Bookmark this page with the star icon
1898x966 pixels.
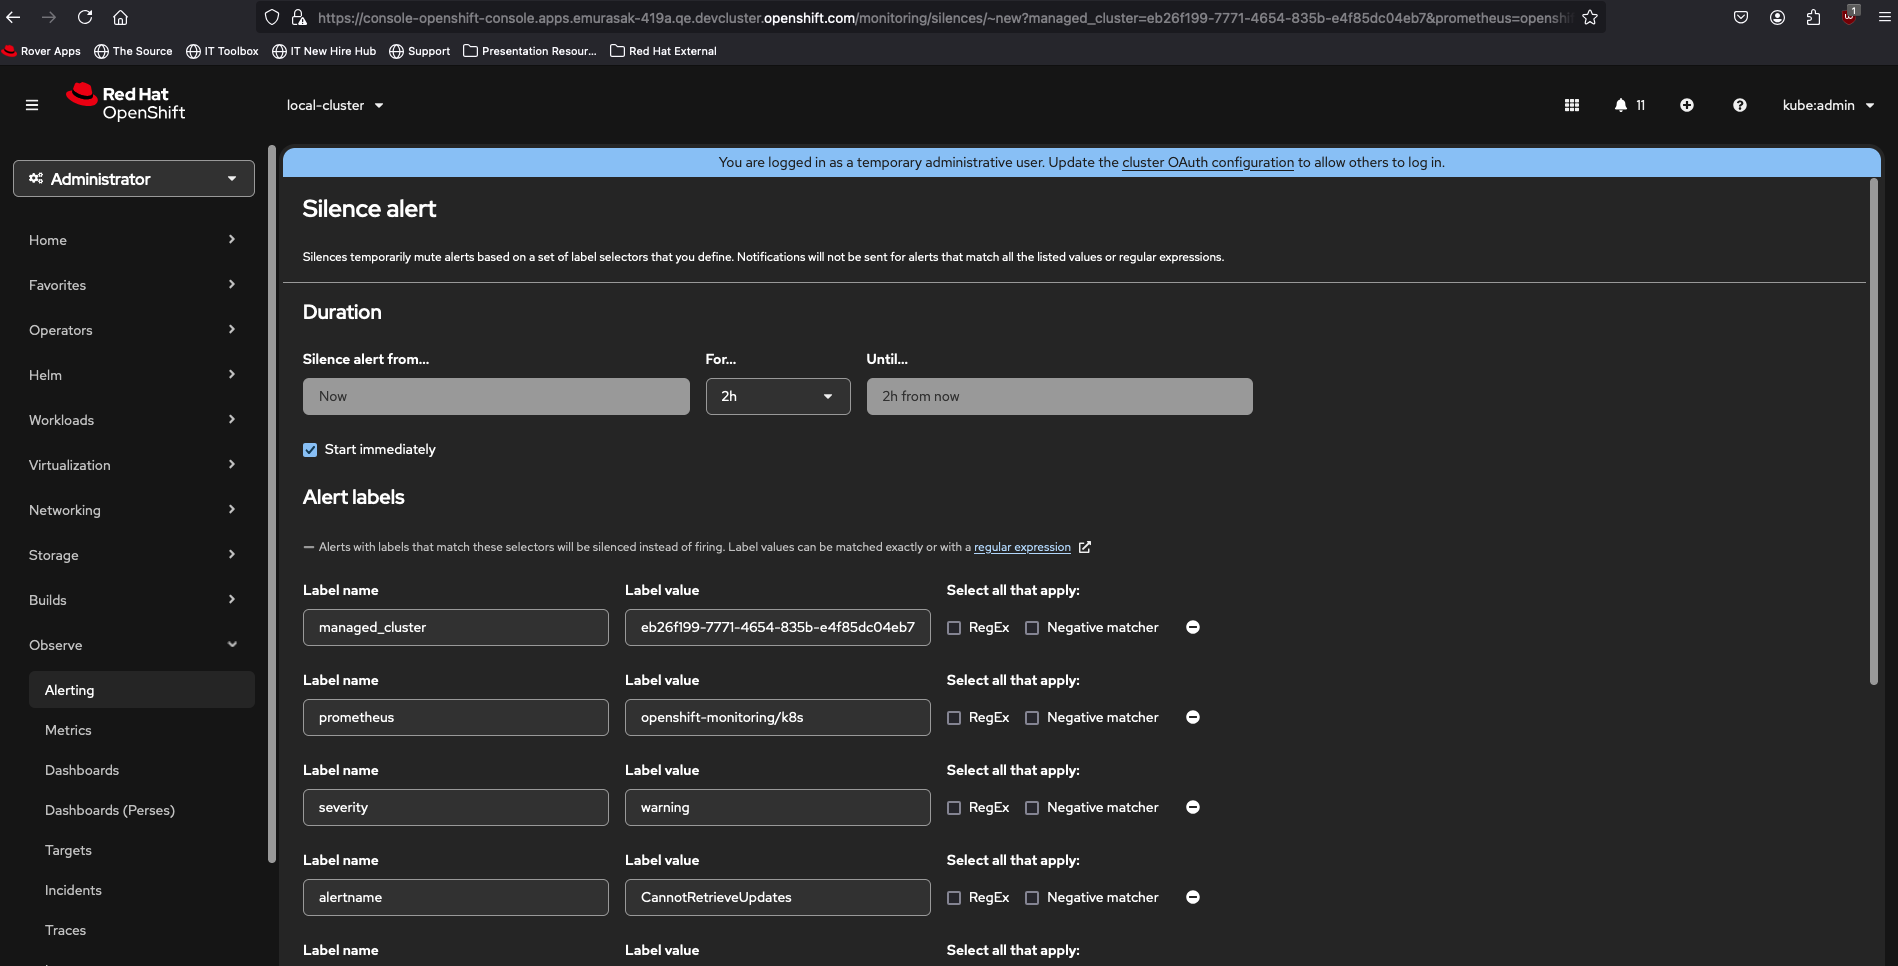[x=1590, y=17]
